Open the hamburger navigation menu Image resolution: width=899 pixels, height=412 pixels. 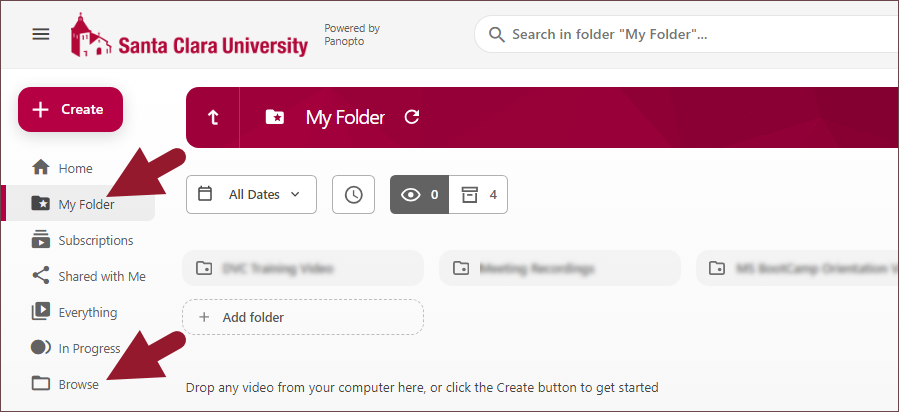41,34
